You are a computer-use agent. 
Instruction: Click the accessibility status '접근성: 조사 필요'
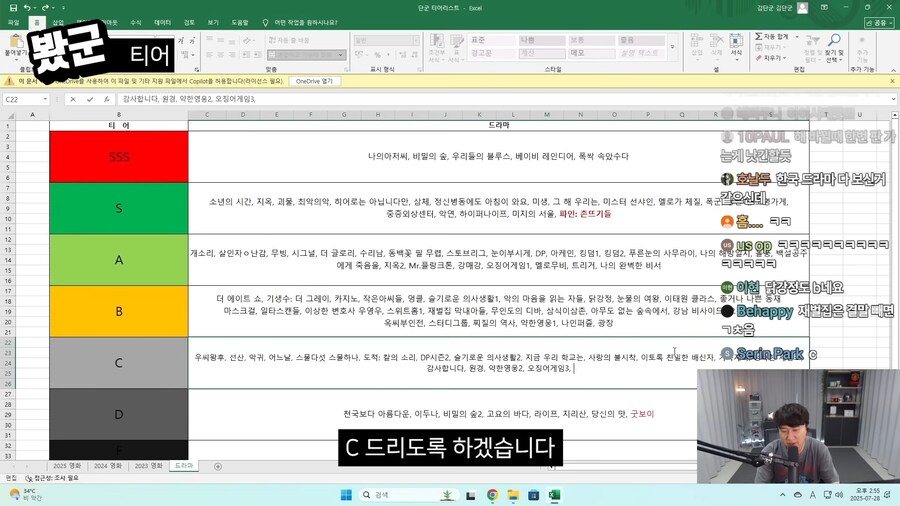tap(52, 478)
